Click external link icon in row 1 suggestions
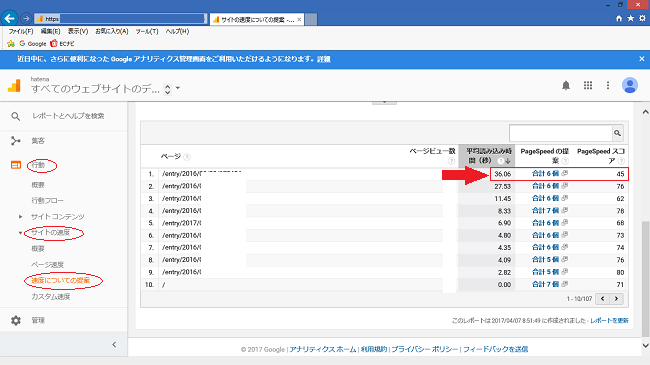 click(x=564, y=173)
